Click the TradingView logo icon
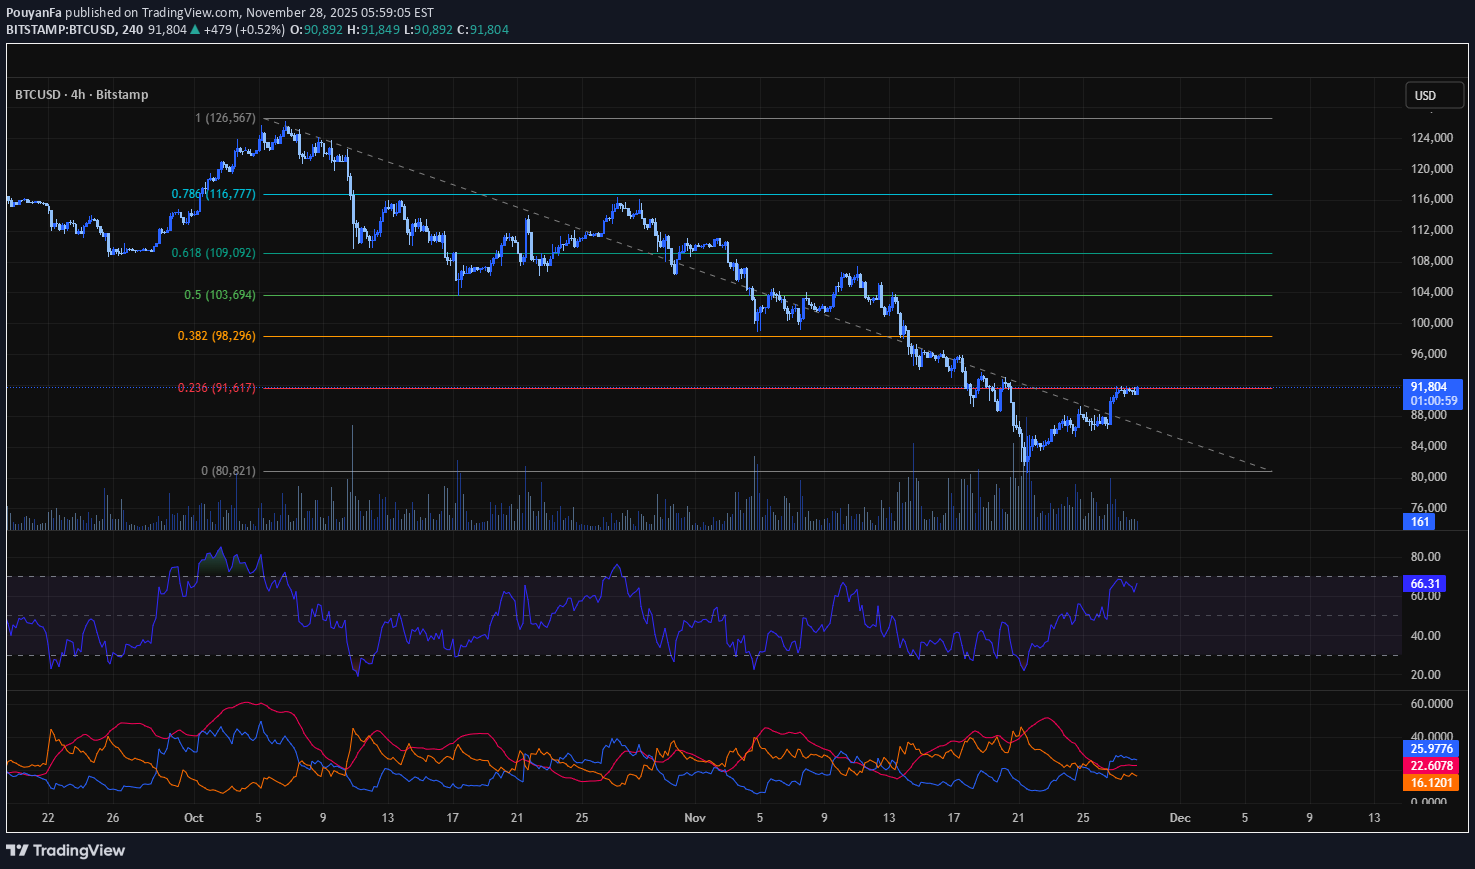This screenshot has height=869, width=1475. point(17,850)
